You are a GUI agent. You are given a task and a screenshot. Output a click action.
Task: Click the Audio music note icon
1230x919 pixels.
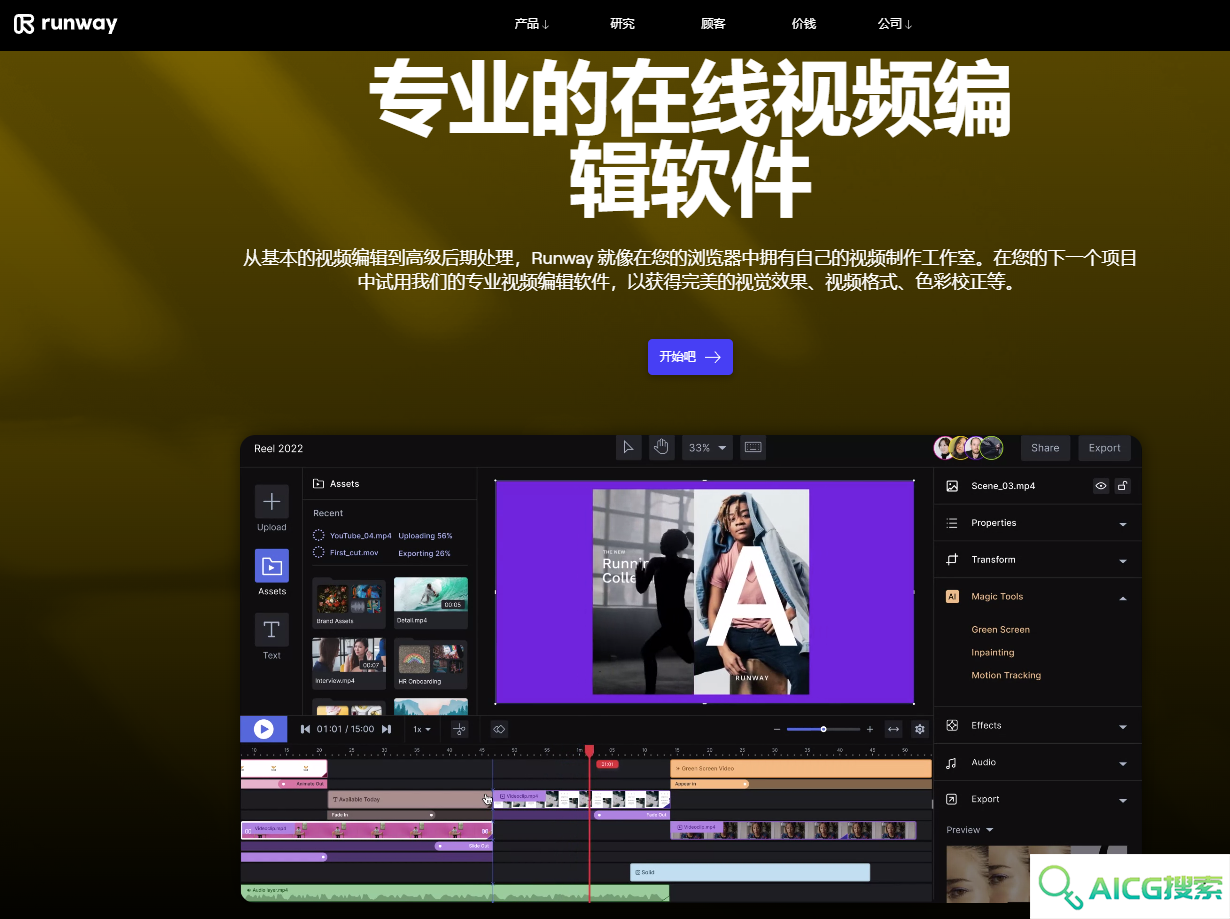click(952, 762)
